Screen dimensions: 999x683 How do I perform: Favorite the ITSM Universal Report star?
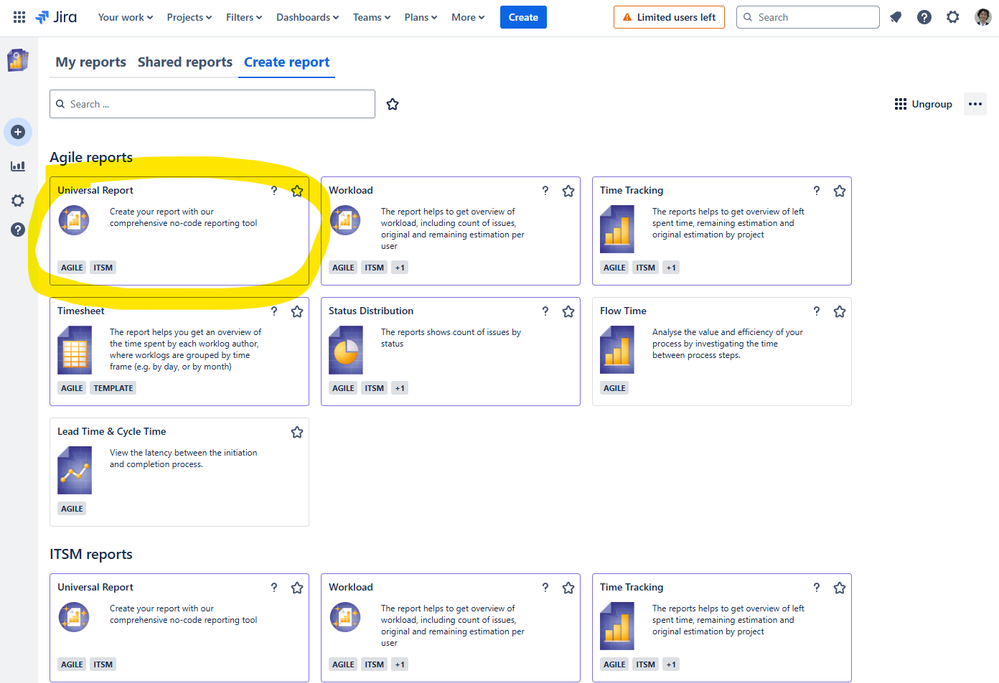click(x=297, y=587)
